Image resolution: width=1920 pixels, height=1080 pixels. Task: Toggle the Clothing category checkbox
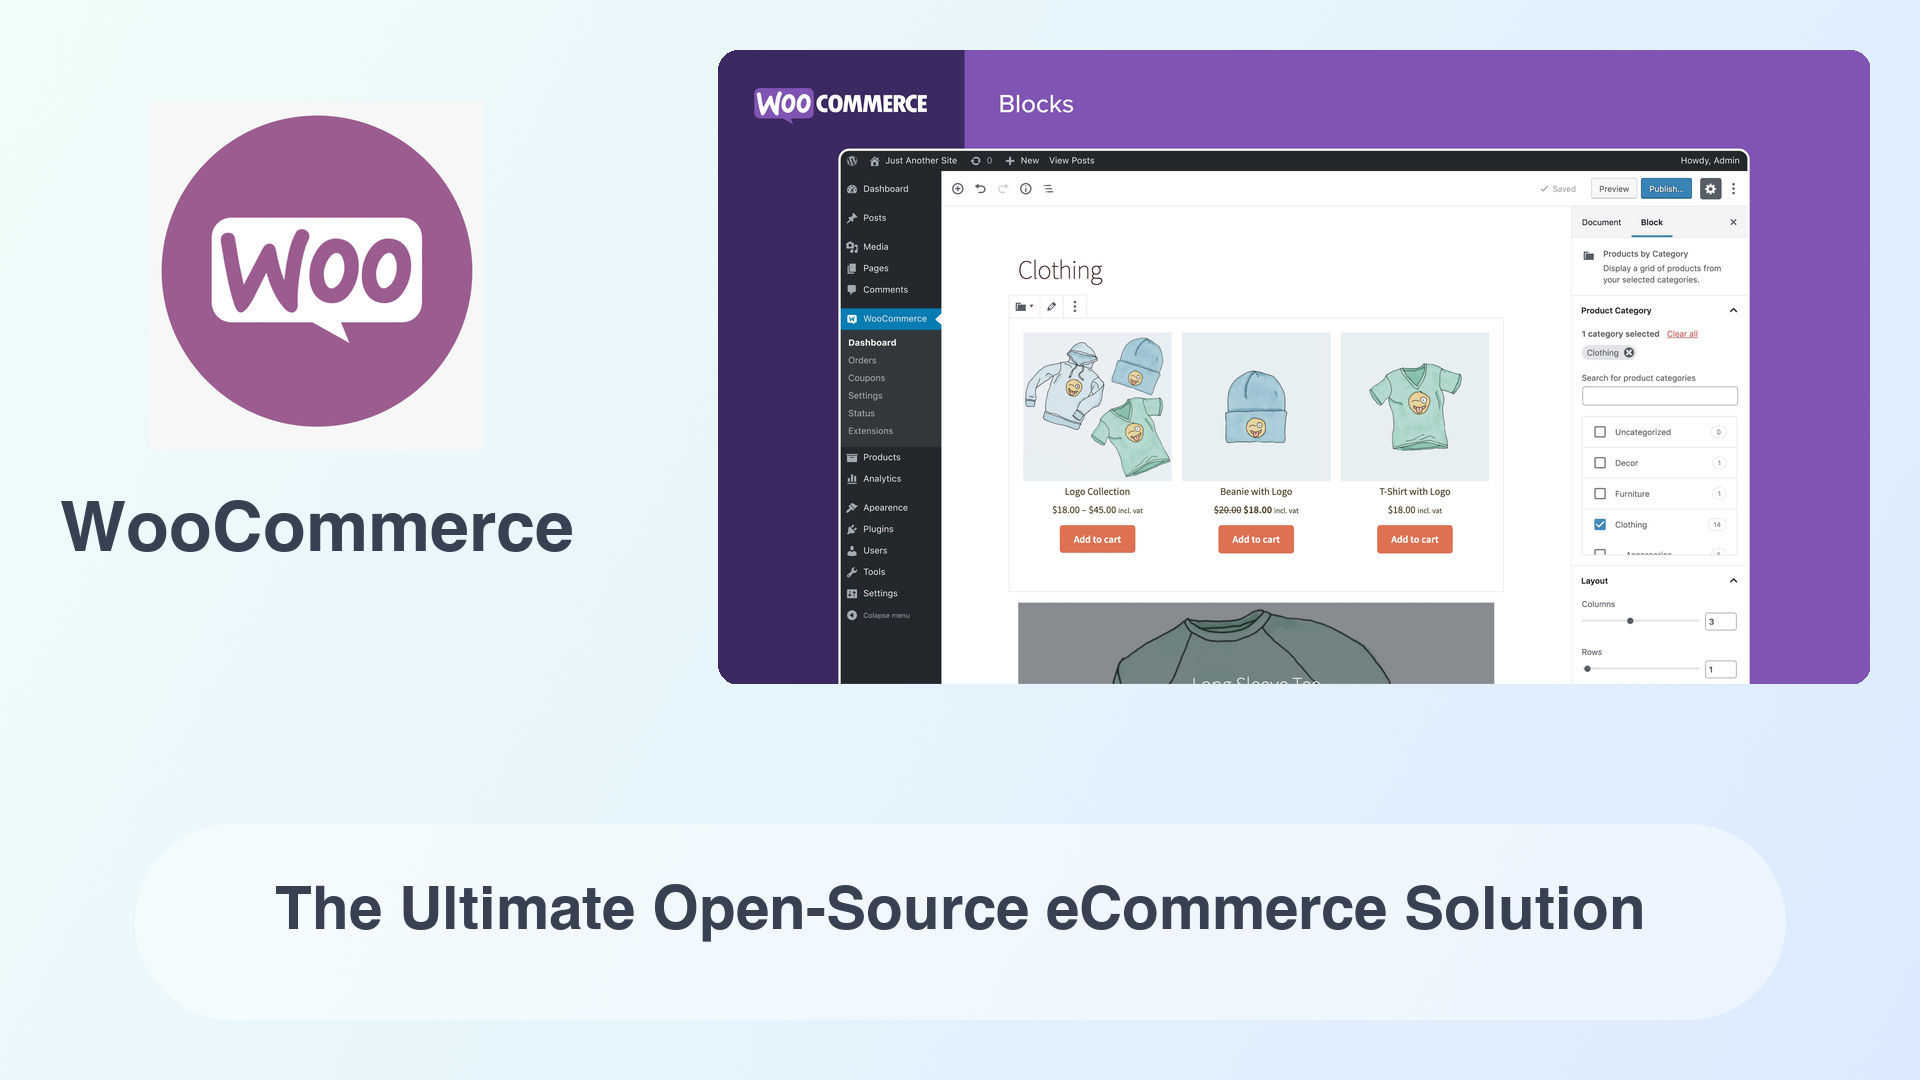coord(1600,524)
